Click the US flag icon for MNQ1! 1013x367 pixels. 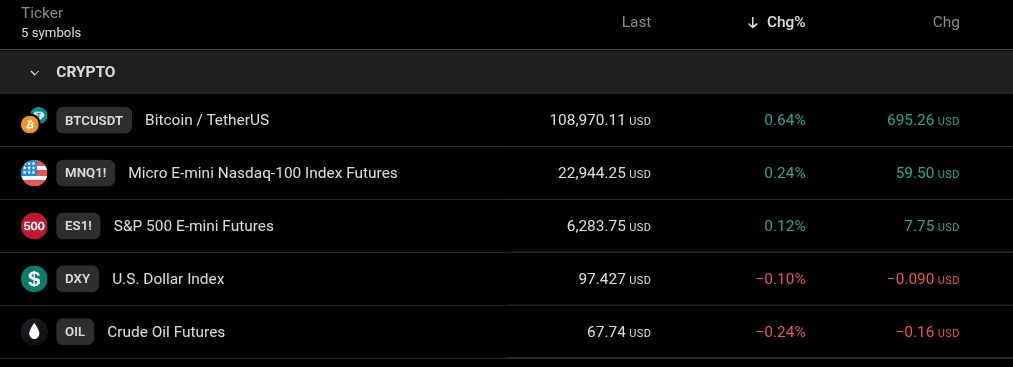point(34,173)
